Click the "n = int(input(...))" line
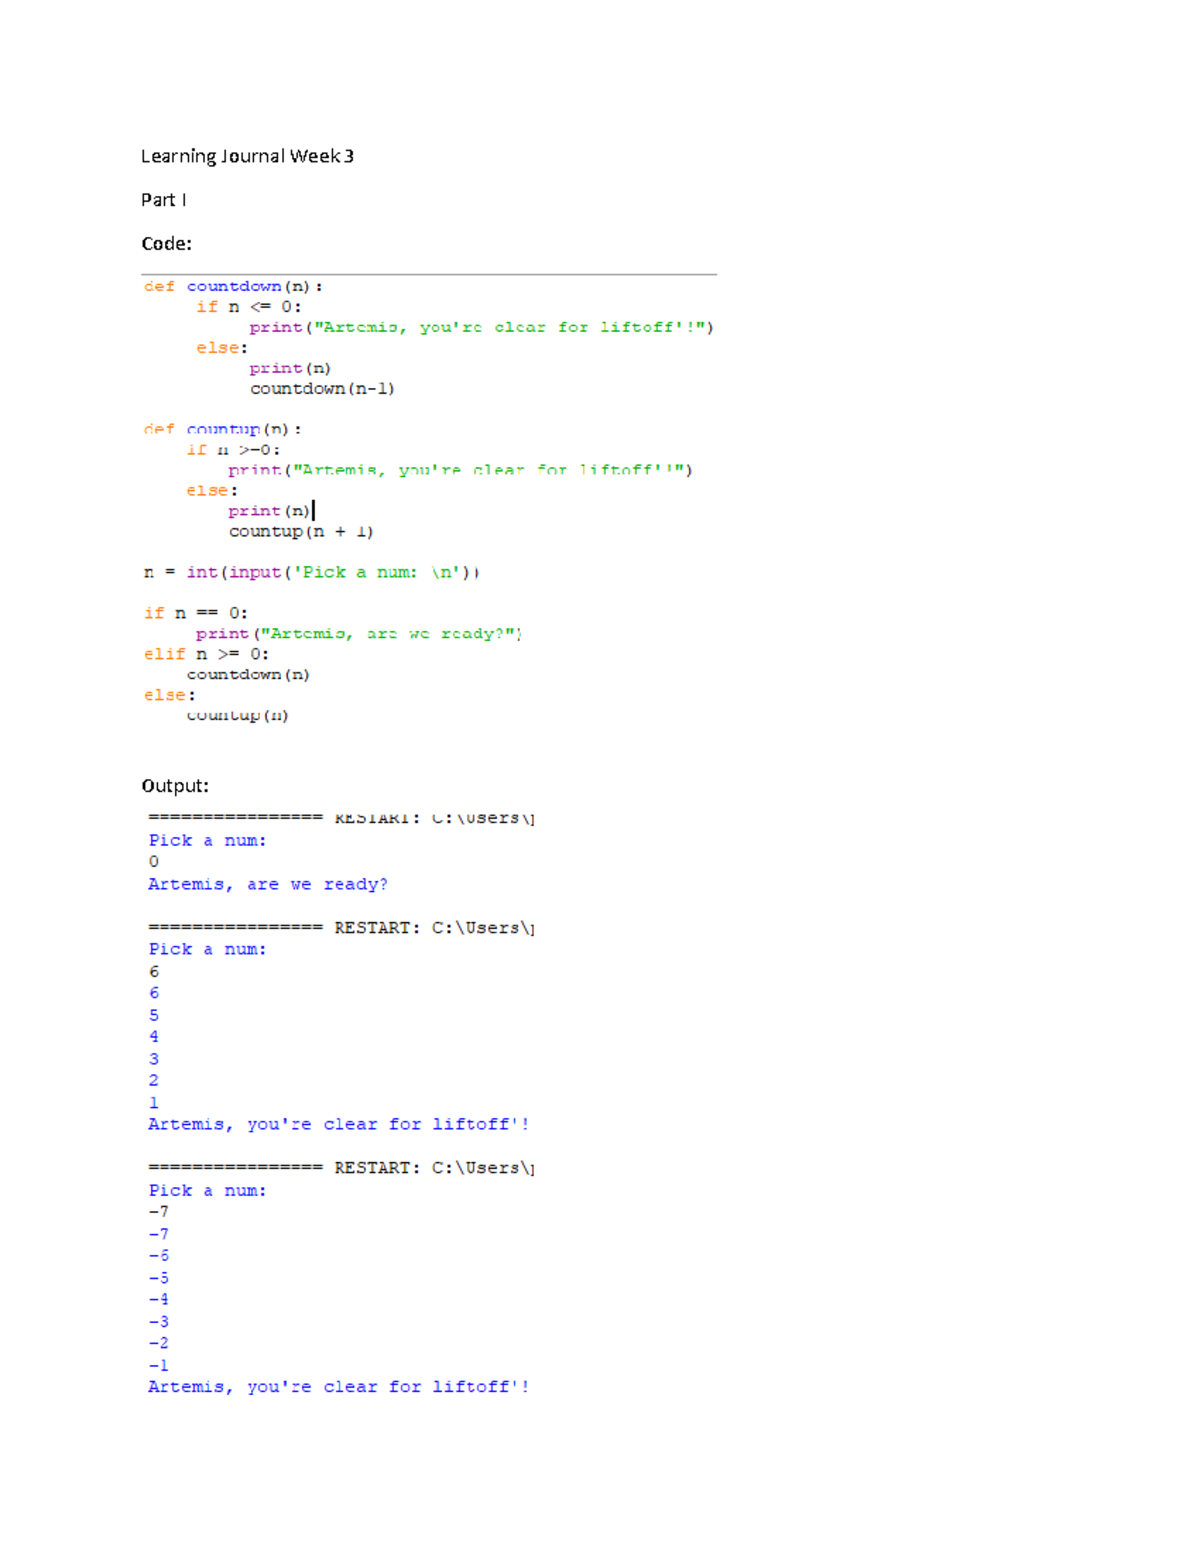This screenshot has width=1200, height=1553. (x=311, y=573)
